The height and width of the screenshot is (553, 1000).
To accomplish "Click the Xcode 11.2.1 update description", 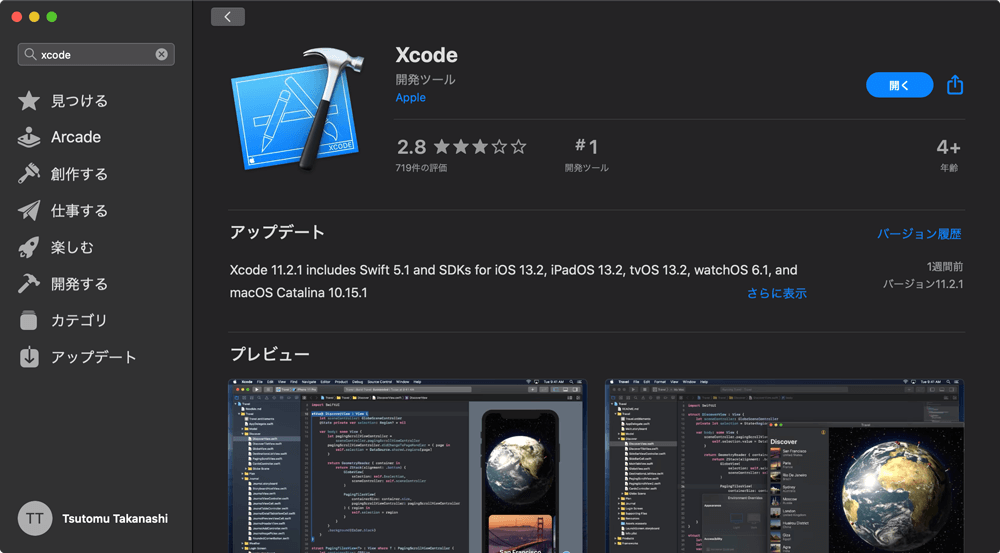I will 513,281.
